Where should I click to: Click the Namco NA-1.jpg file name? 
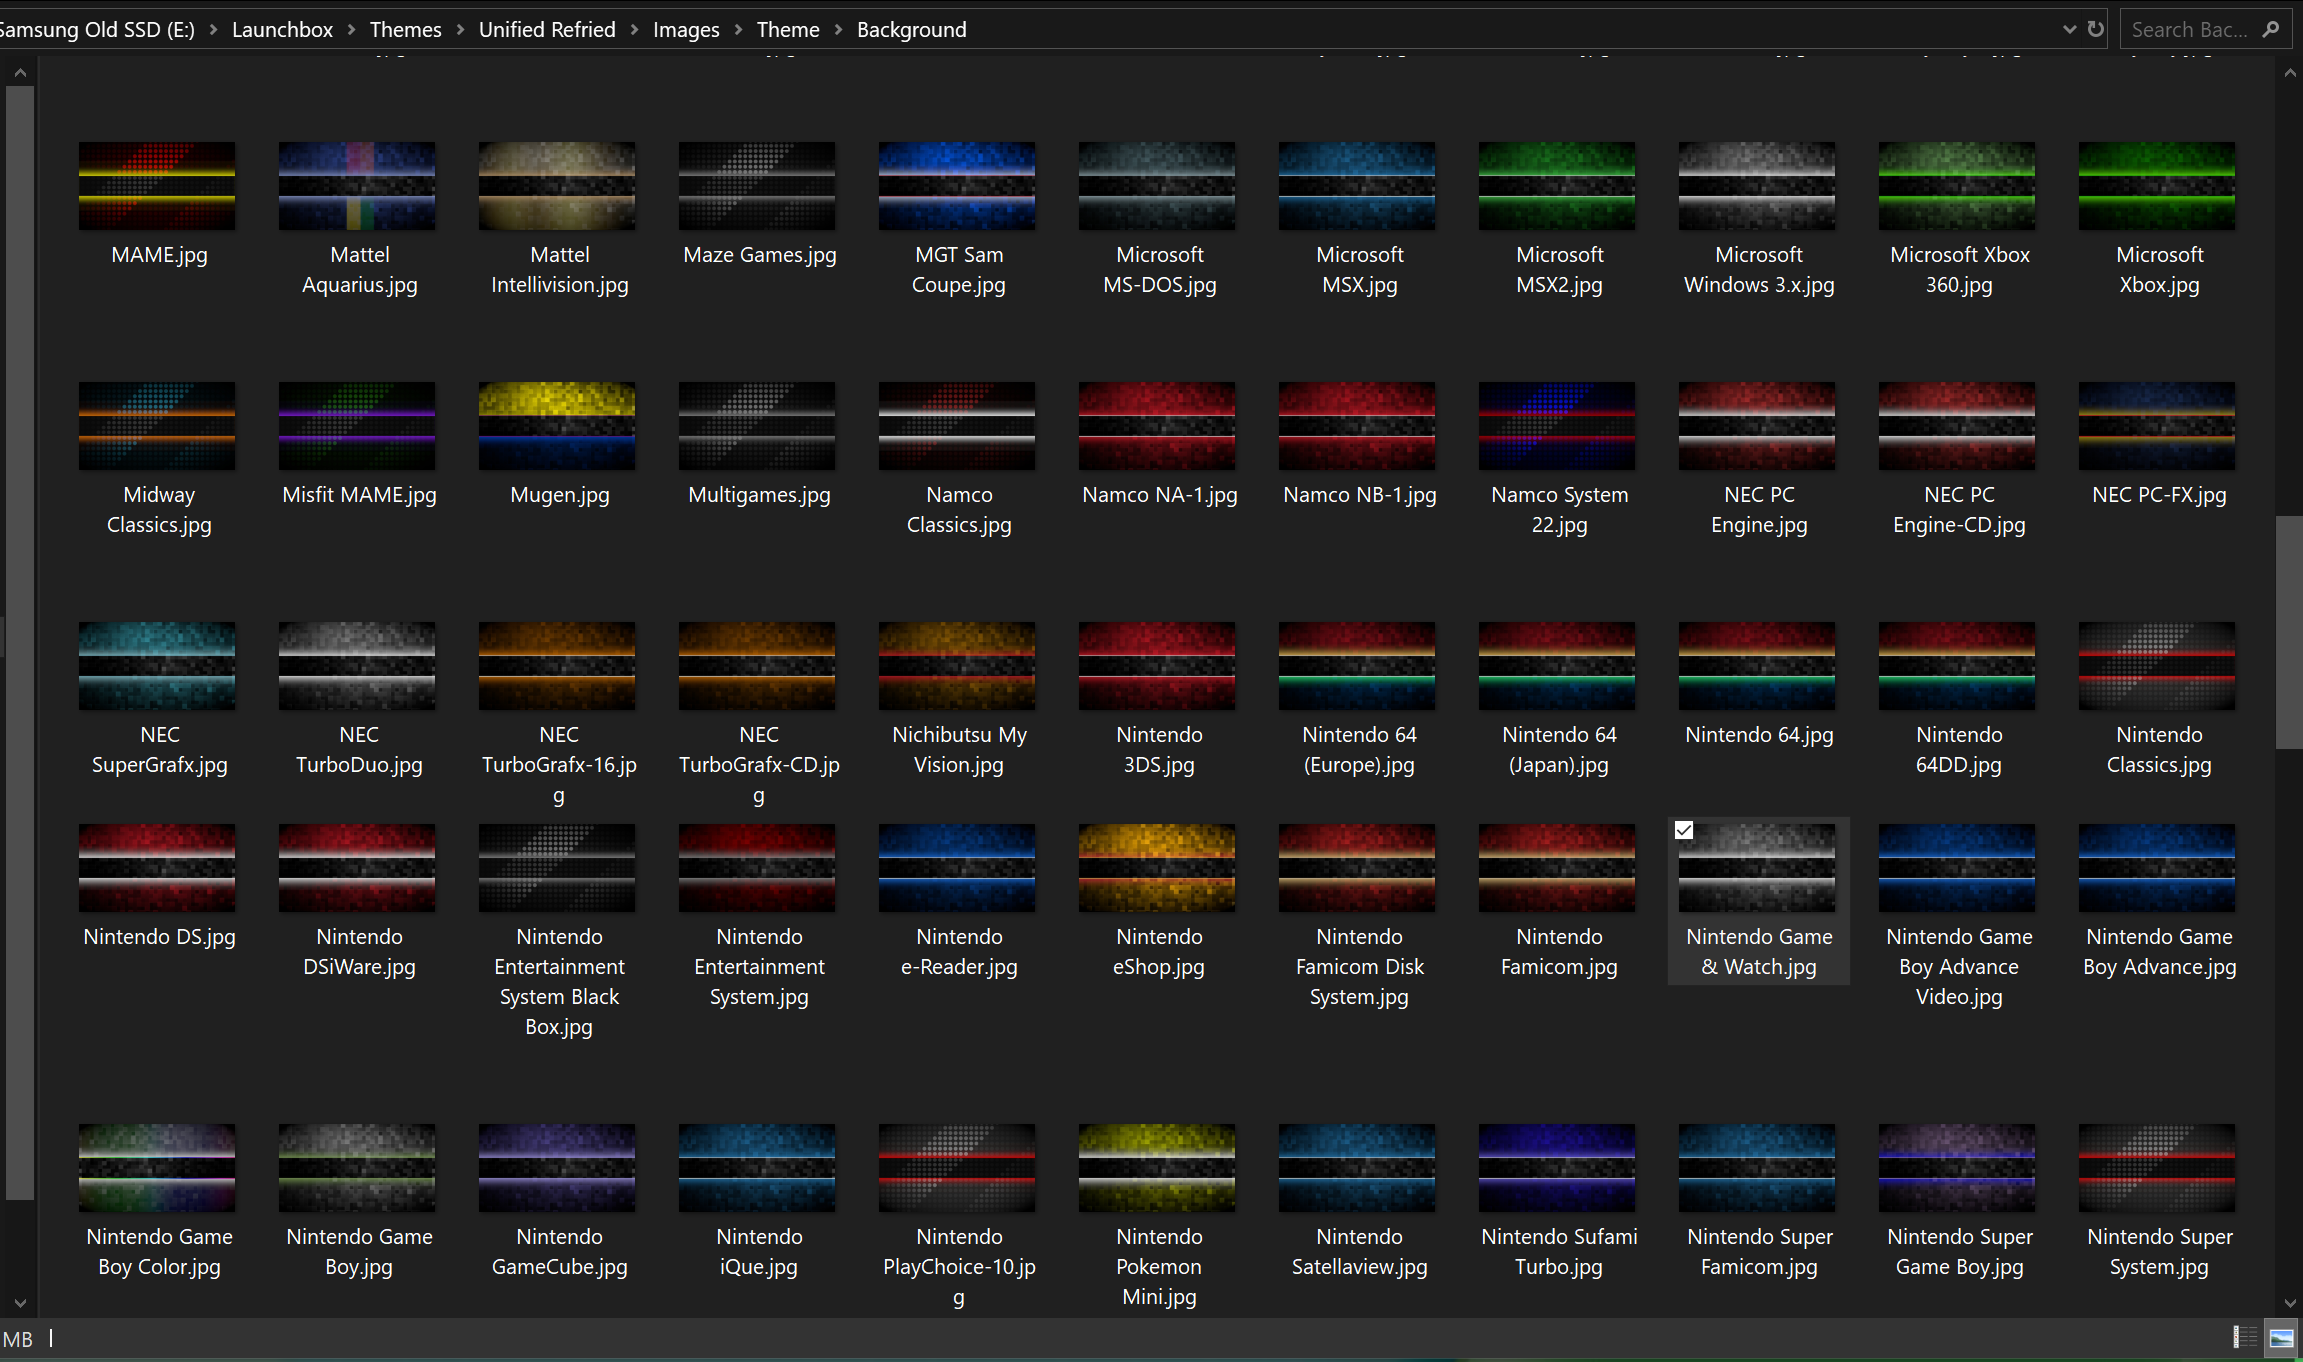coord(1159,495)
